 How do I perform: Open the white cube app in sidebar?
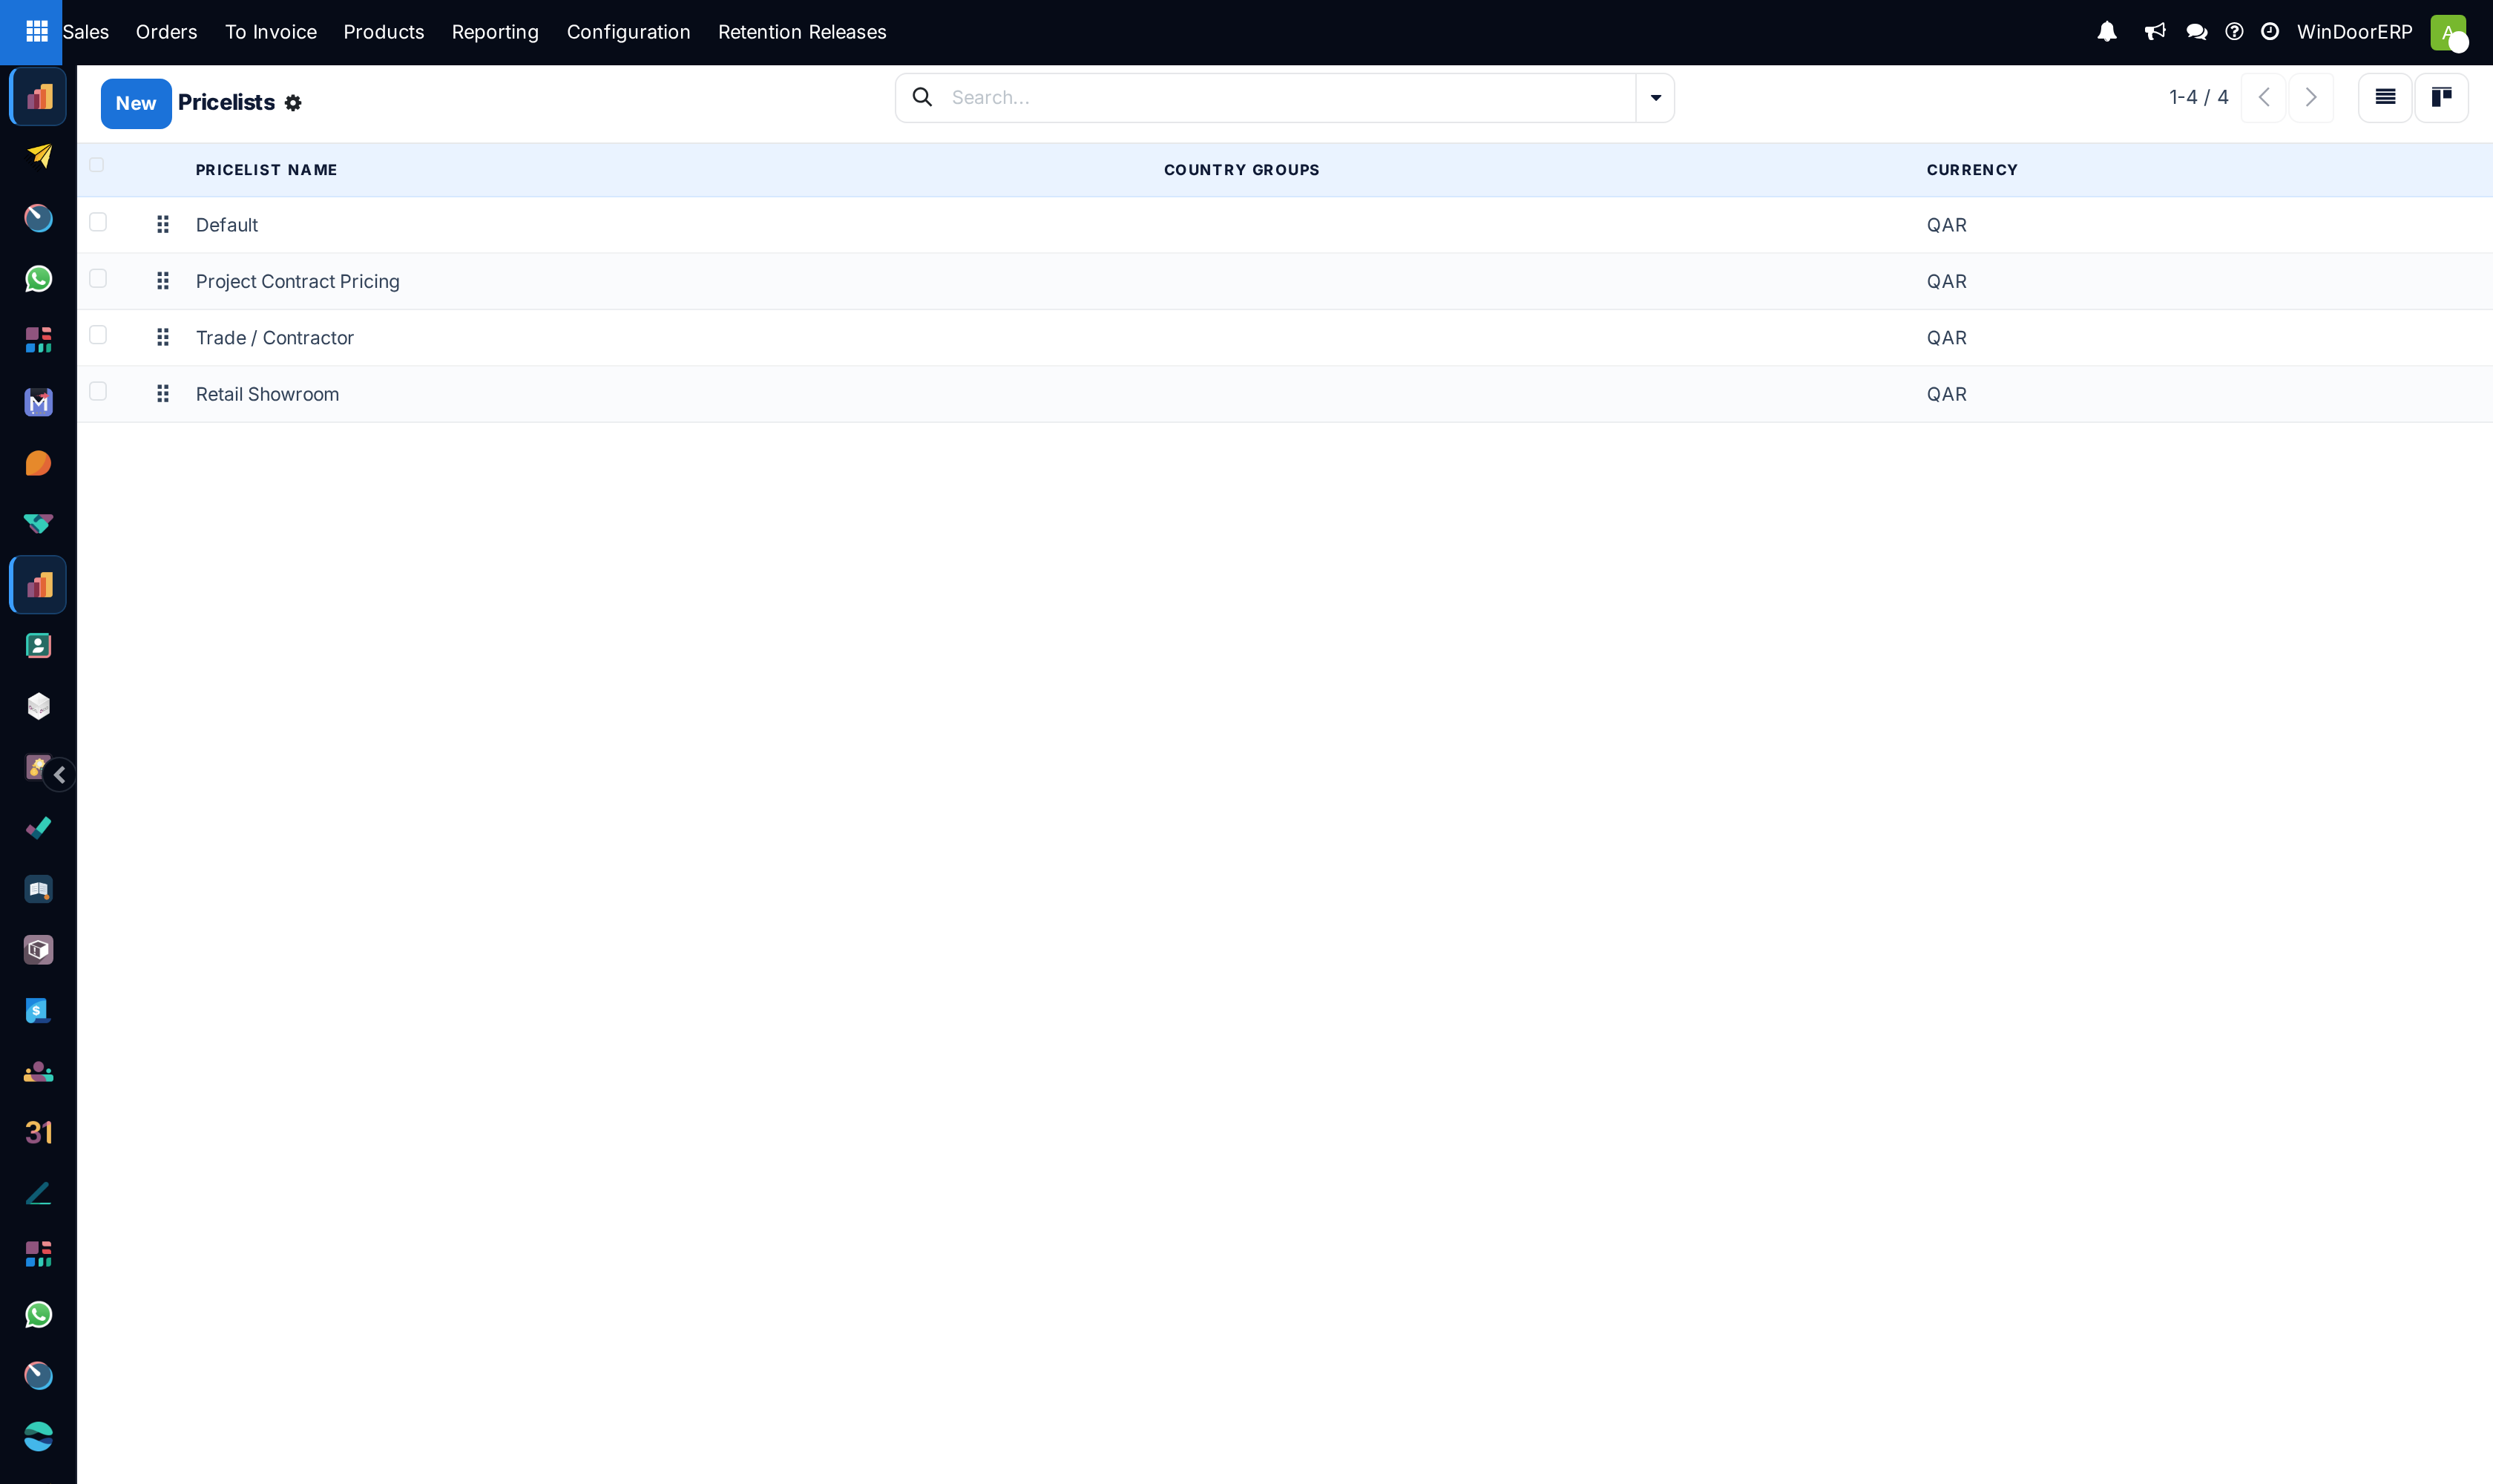tap(38, 707)
